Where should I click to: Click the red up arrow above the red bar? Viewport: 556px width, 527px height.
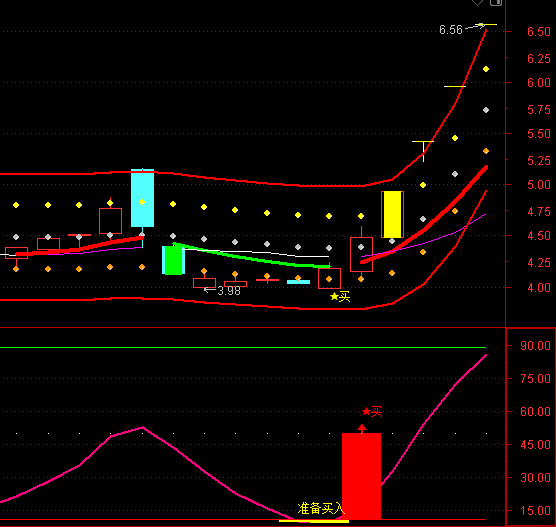362,428
